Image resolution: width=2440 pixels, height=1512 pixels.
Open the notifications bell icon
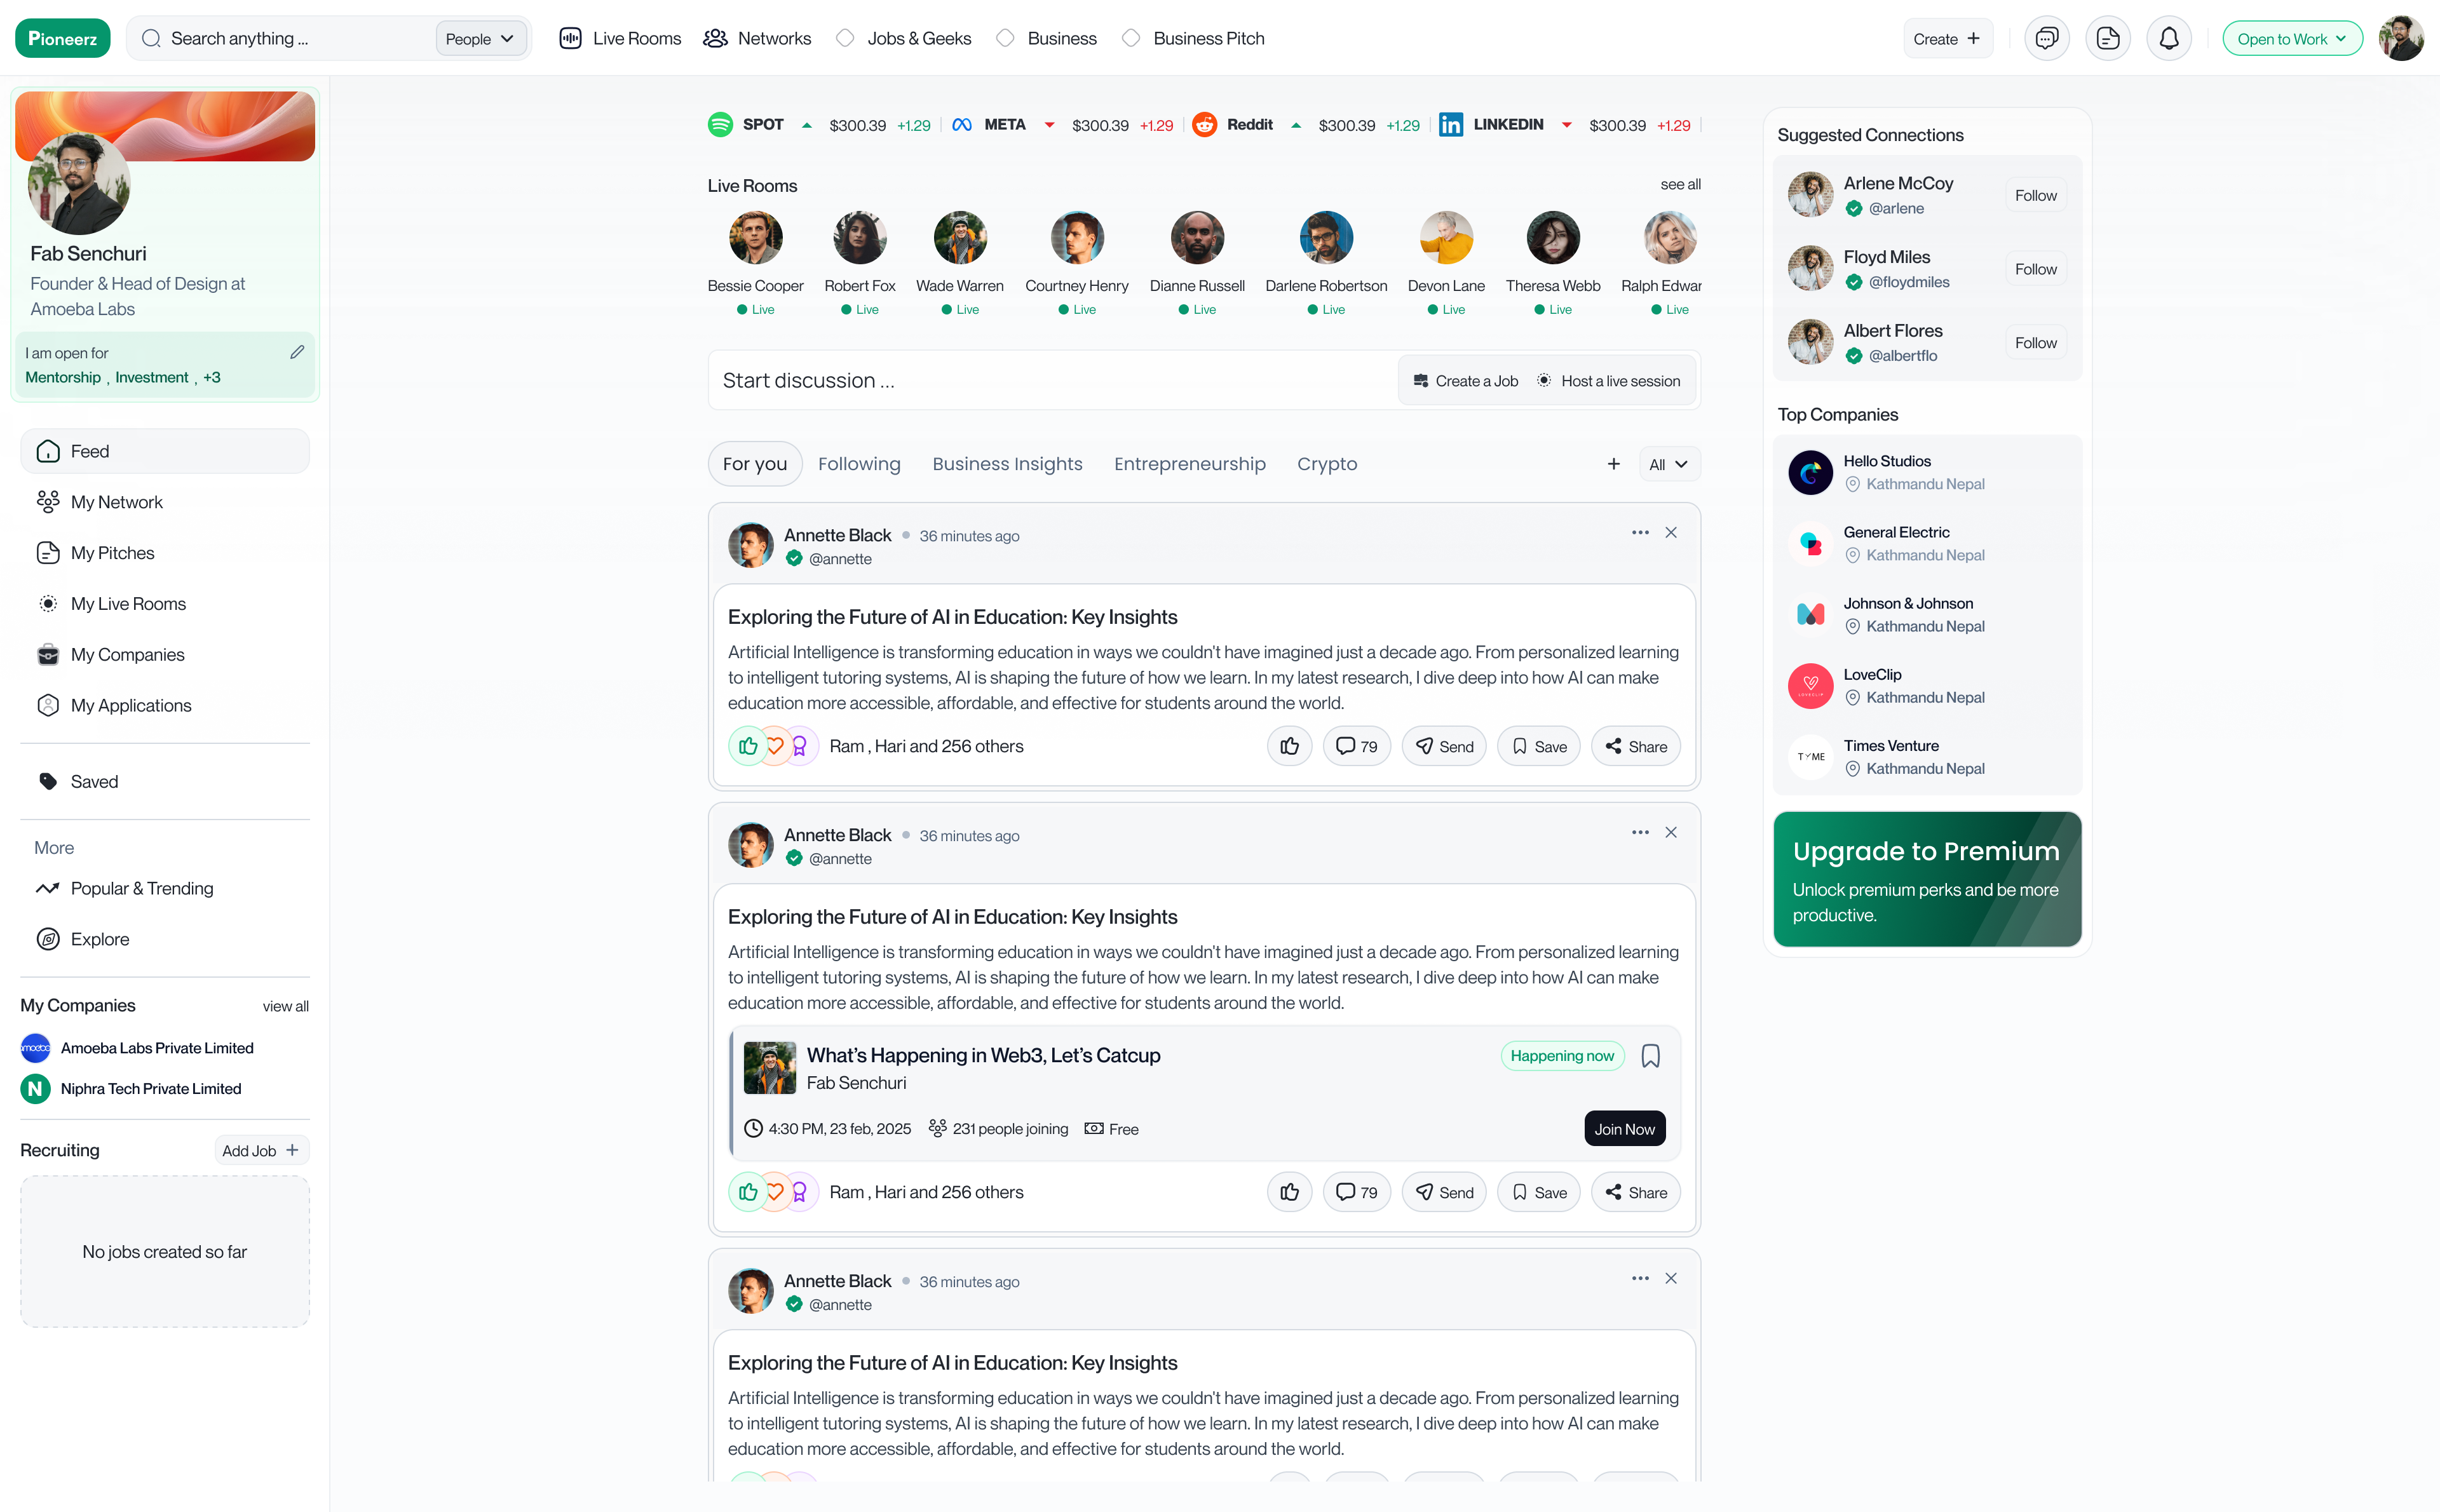coord(2168,39)
